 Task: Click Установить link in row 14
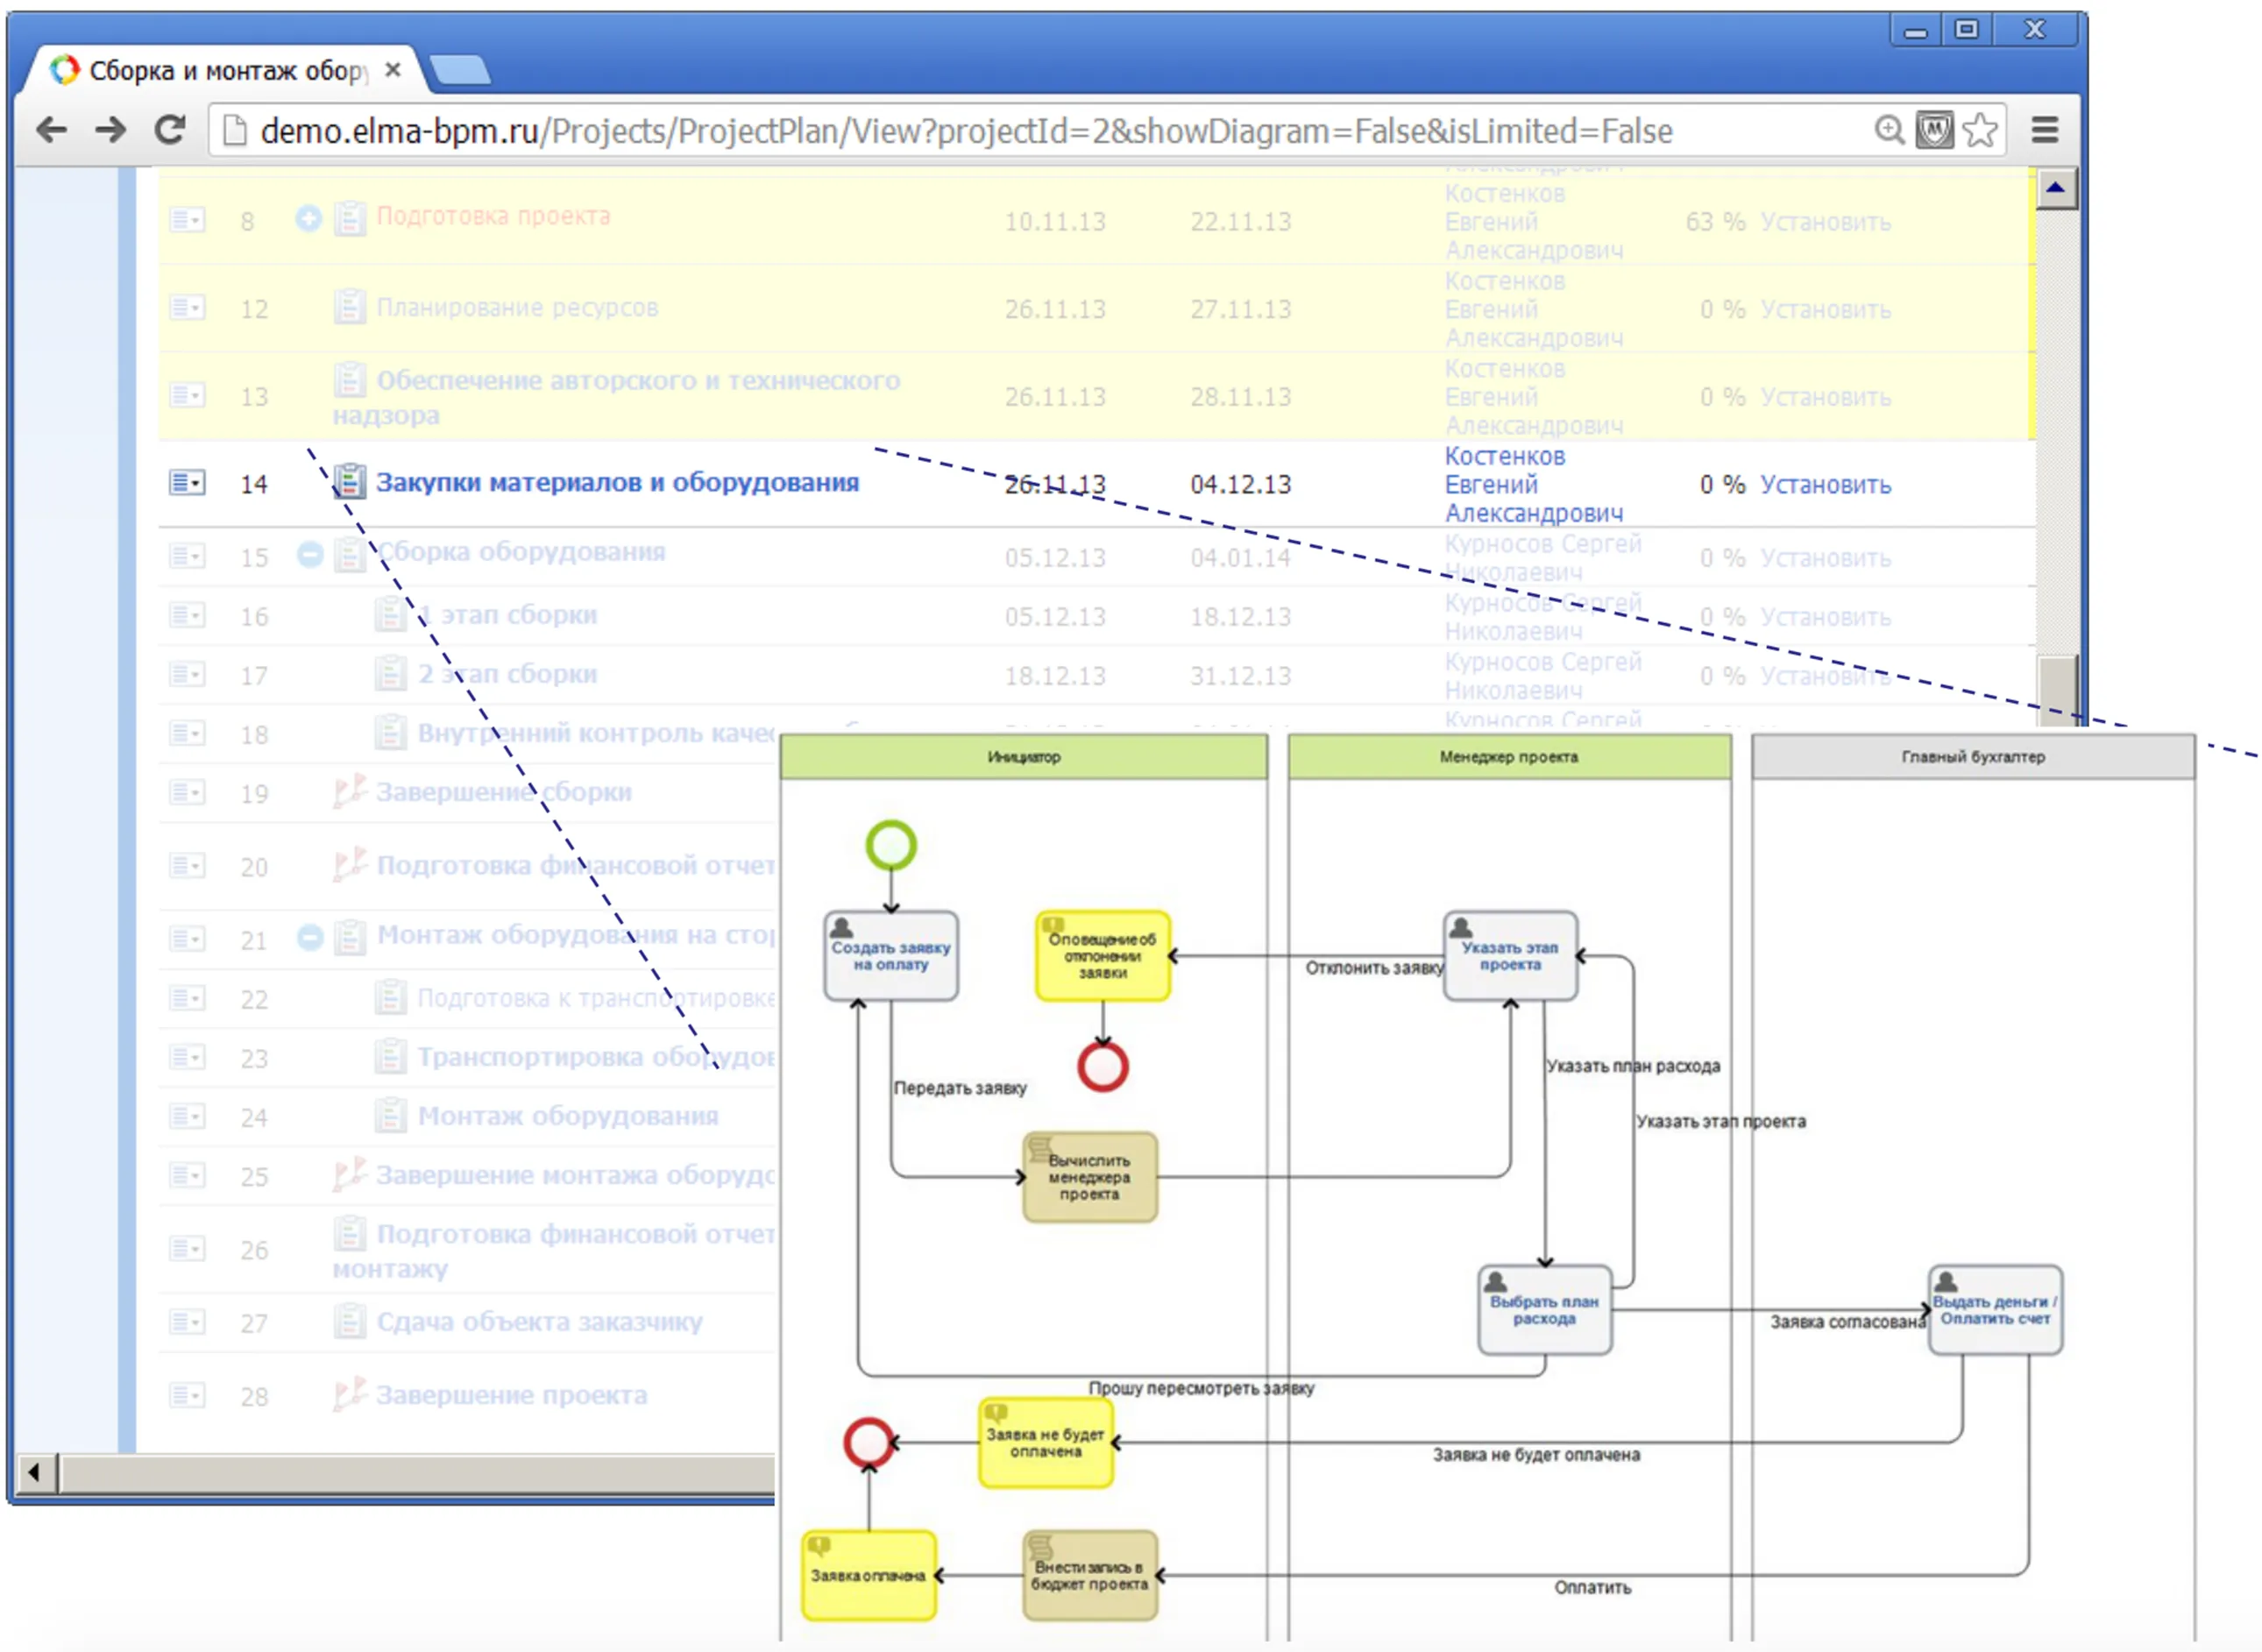click(x=1825, y=485)
